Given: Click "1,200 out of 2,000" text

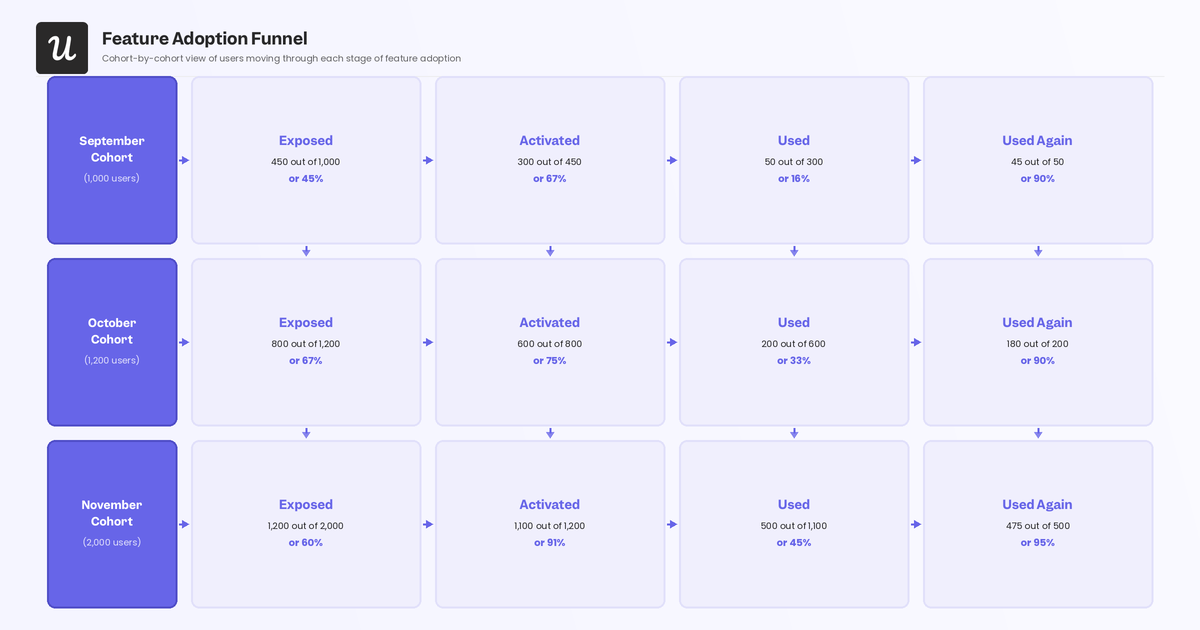Looking at the screenshot, I should 306,526.
